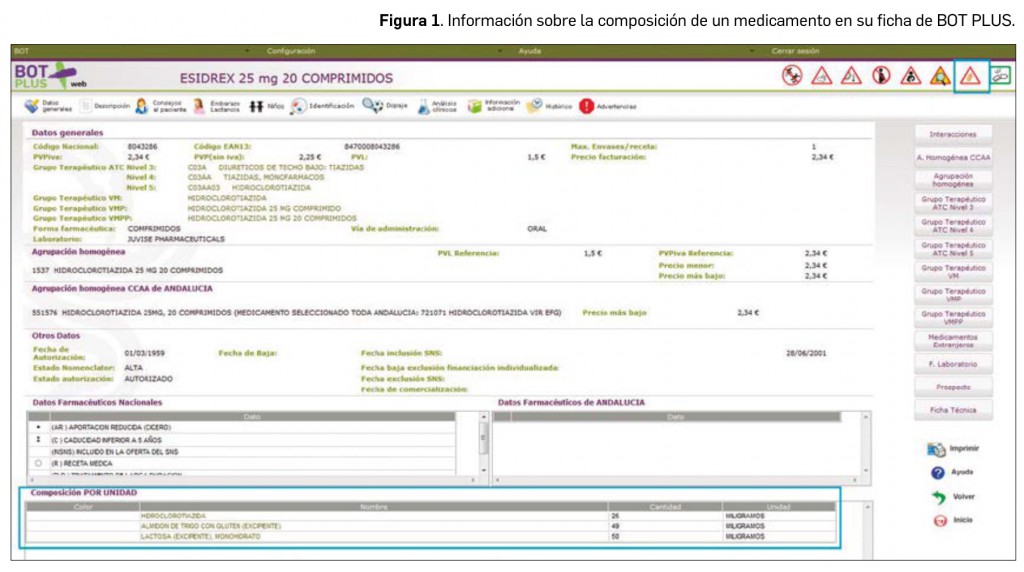Open the Configuración menu
This screenshot has width=1024, height=572.
click(x=291, y=50)
